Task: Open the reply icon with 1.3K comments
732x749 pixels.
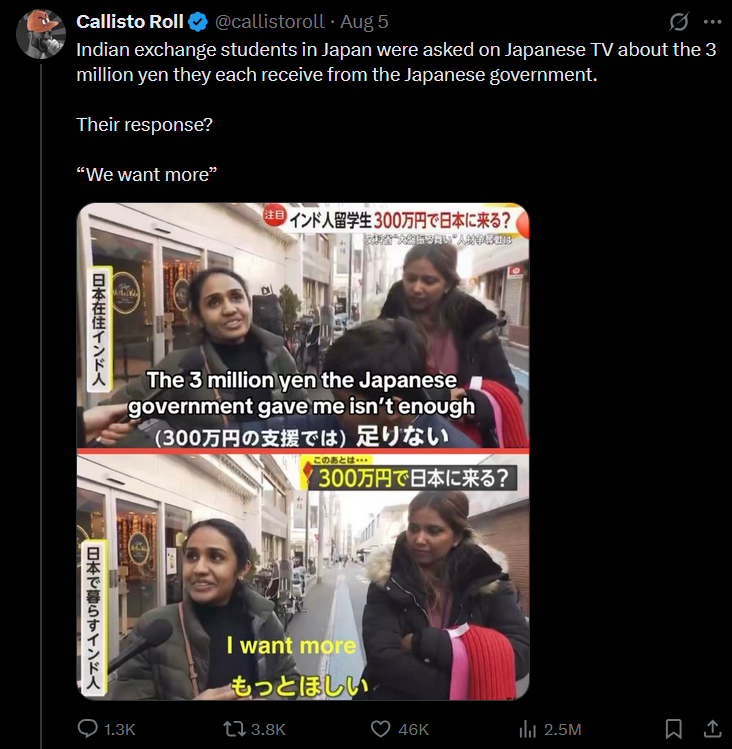Action: click(87, 729)
